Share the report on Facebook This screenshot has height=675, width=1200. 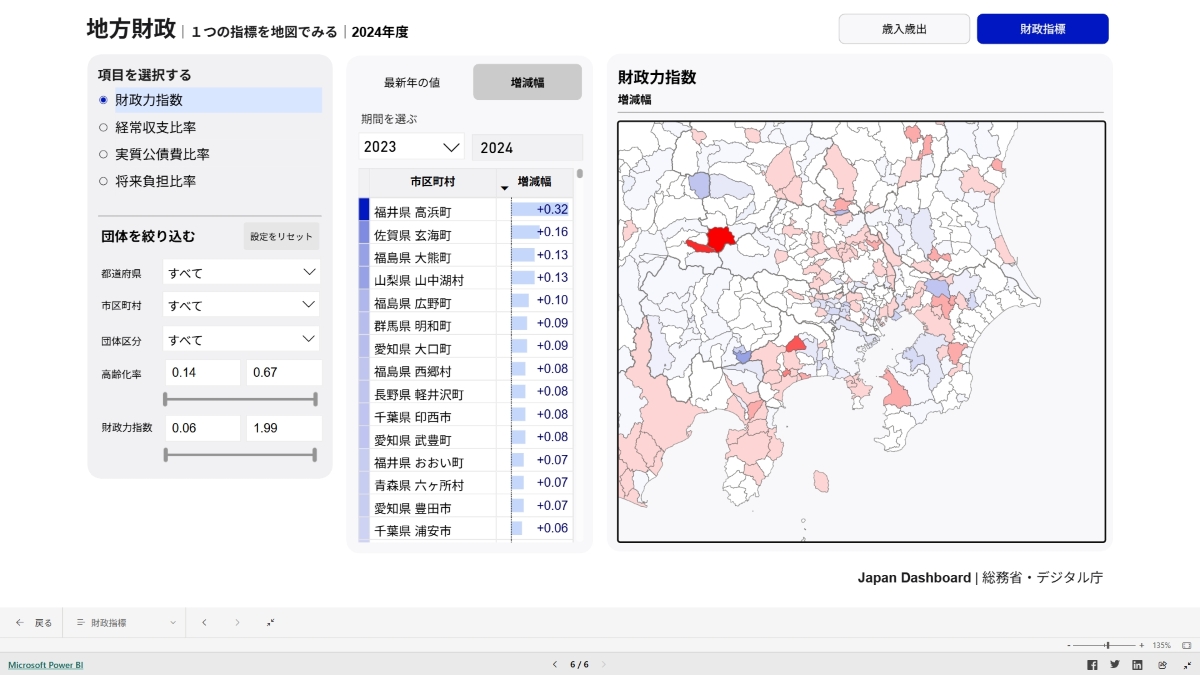[x=1092, y=665]
